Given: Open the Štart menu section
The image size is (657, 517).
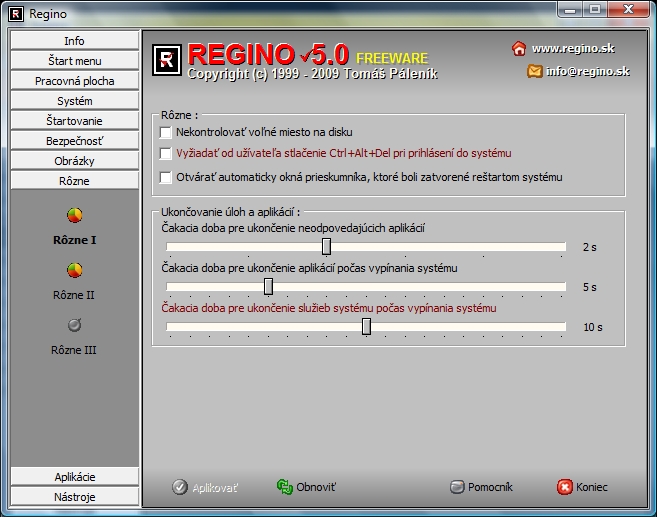Looking at the screenshot, I should click(75, 61).
